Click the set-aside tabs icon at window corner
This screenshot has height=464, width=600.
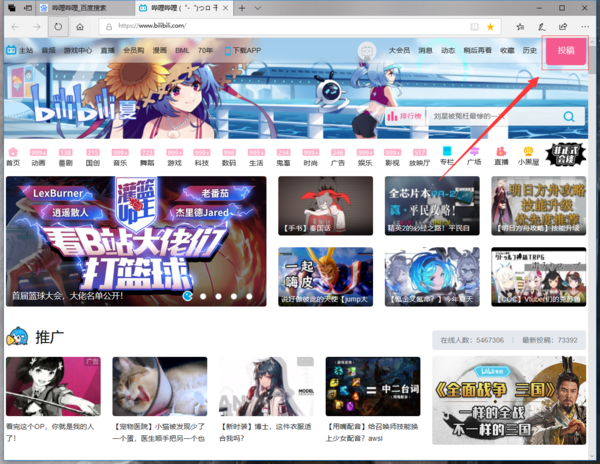tap(12, 8)
